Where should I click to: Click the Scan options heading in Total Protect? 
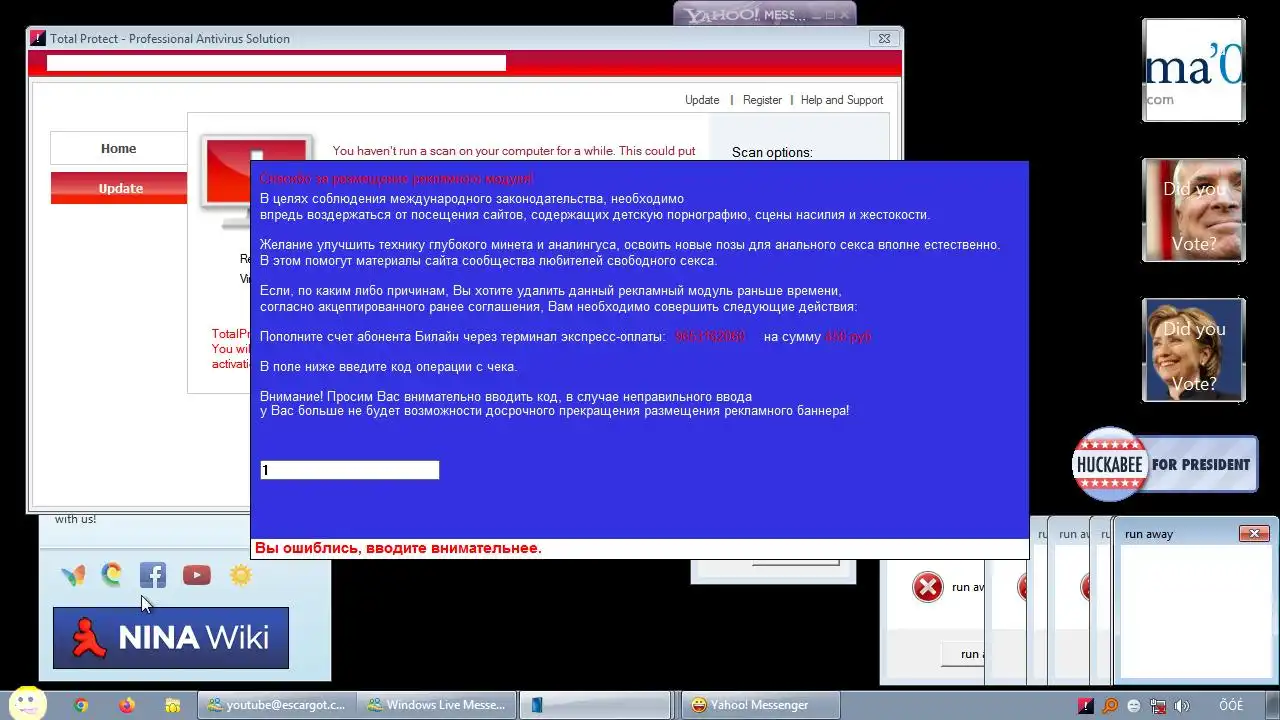[x=772, y=152]
